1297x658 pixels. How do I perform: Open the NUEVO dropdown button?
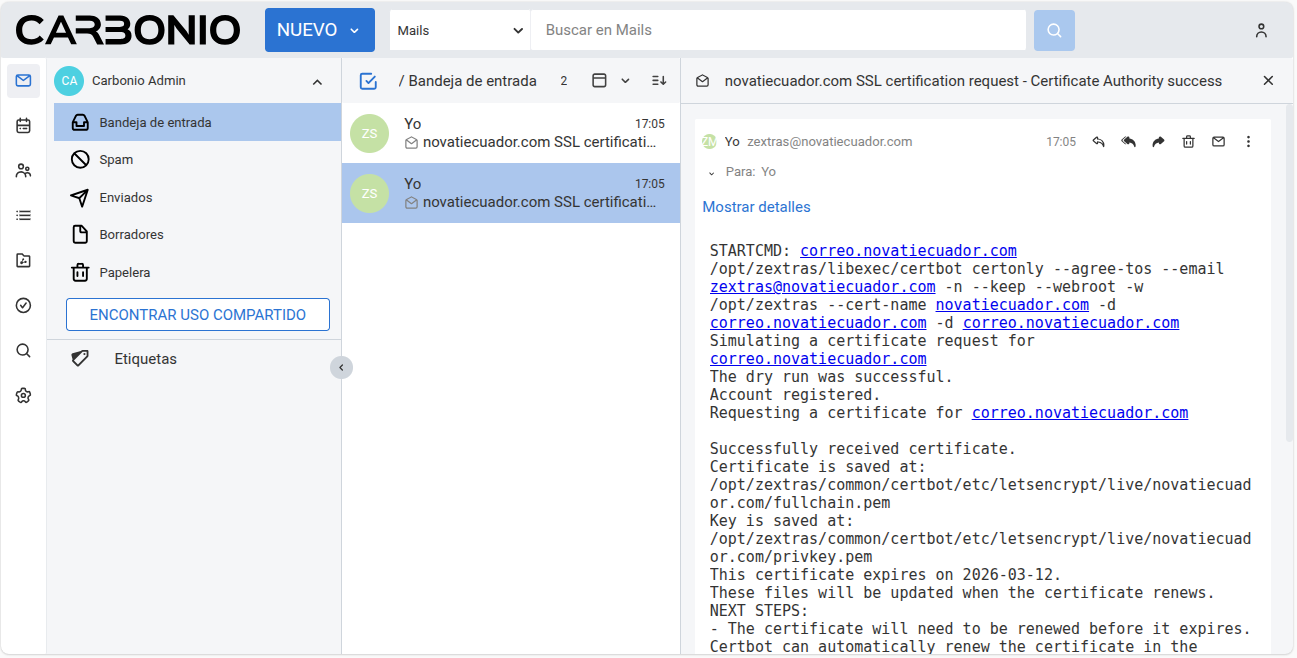click(319, 30)
